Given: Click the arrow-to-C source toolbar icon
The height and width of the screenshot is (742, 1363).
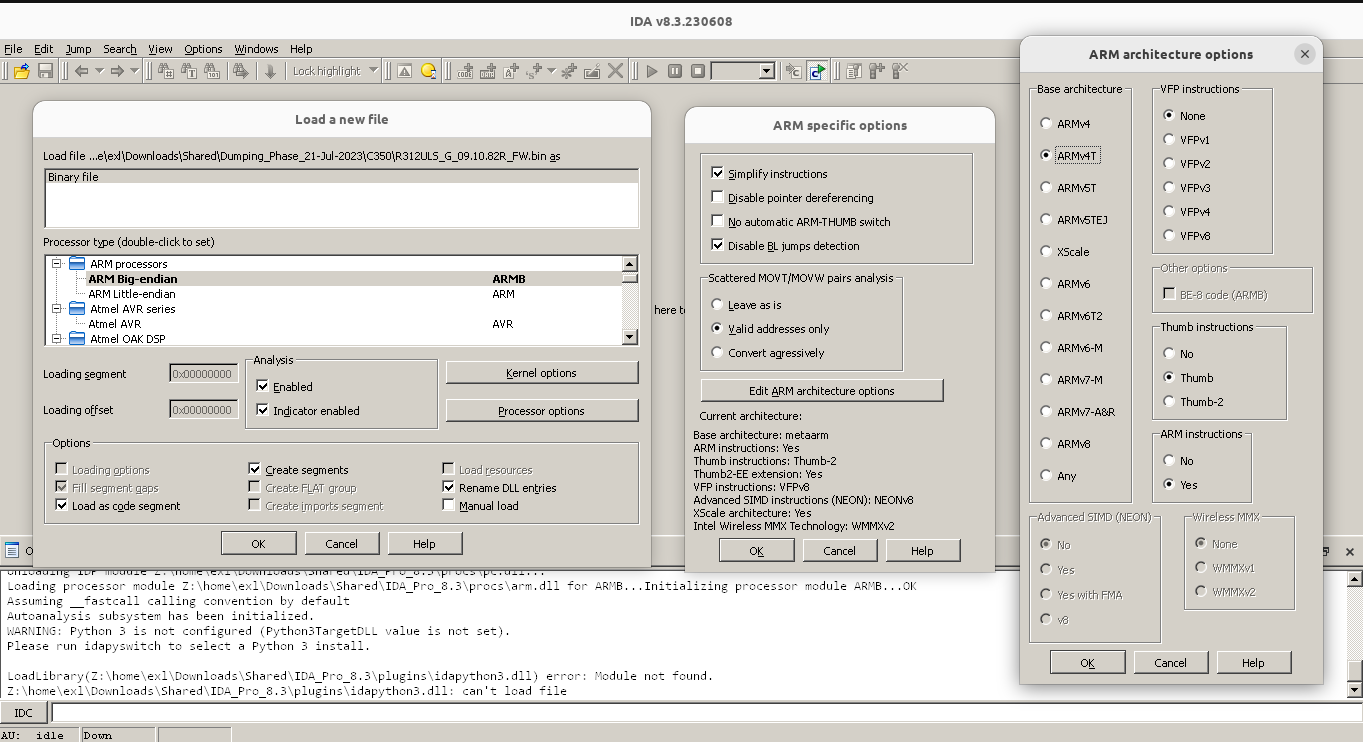Looking at the screenshot, I should point(793,71).
